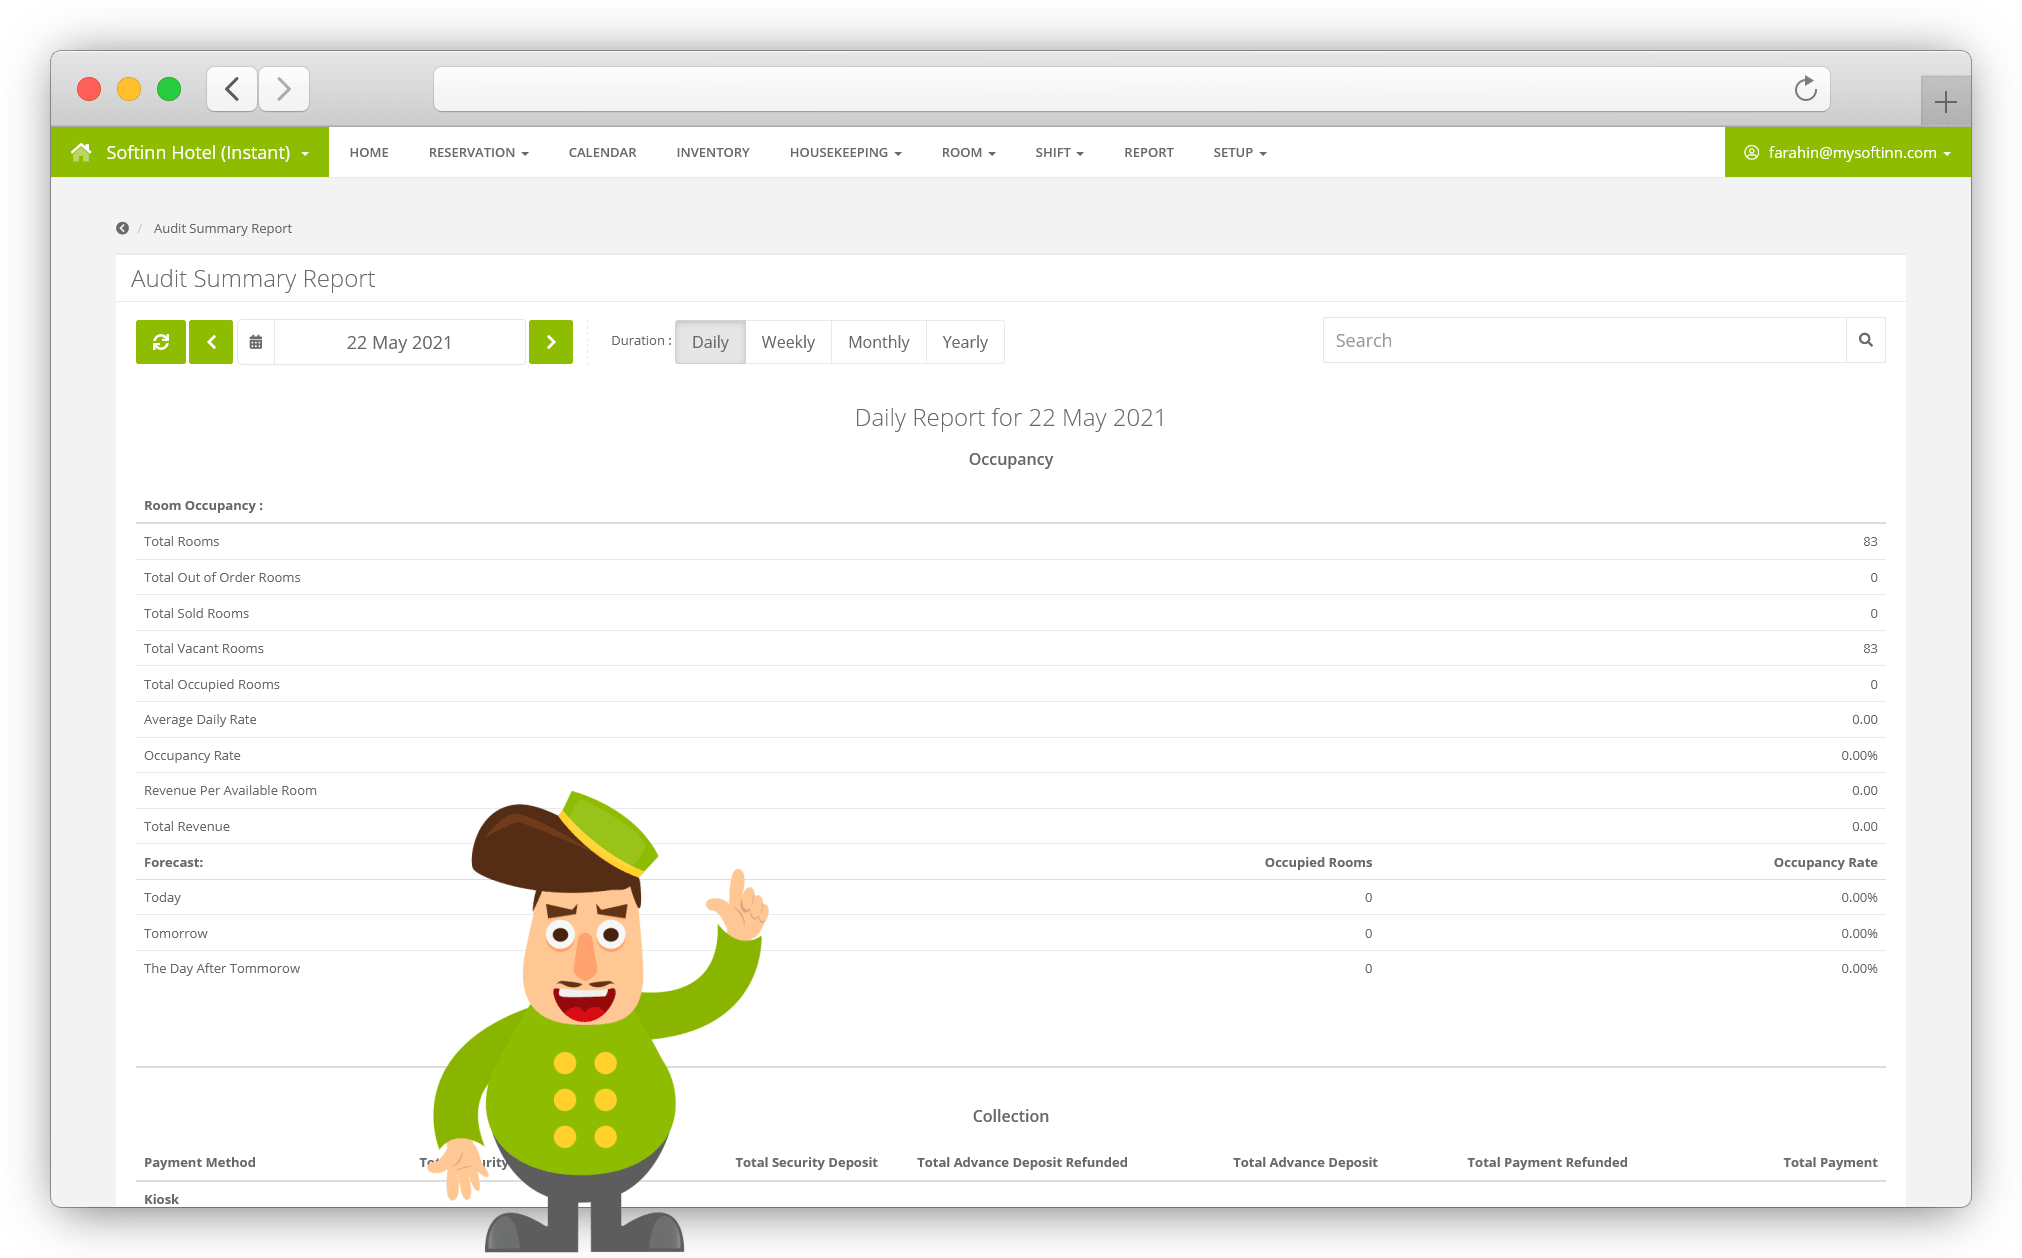Viewport: 2022px width, 1258px height.
Task: Click the Total Security Deposit column header
Action: [806, 1162]
